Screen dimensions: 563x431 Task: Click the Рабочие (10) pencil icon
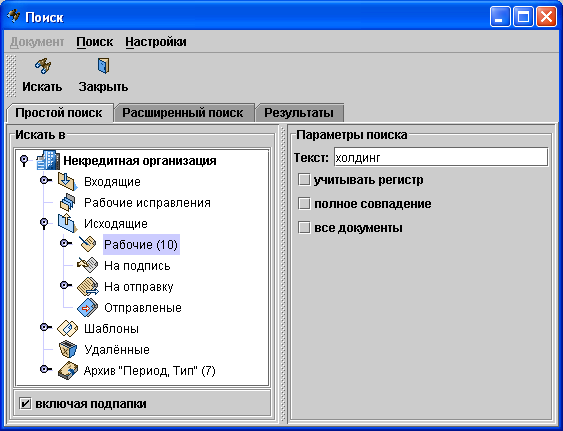click(87, 244)
